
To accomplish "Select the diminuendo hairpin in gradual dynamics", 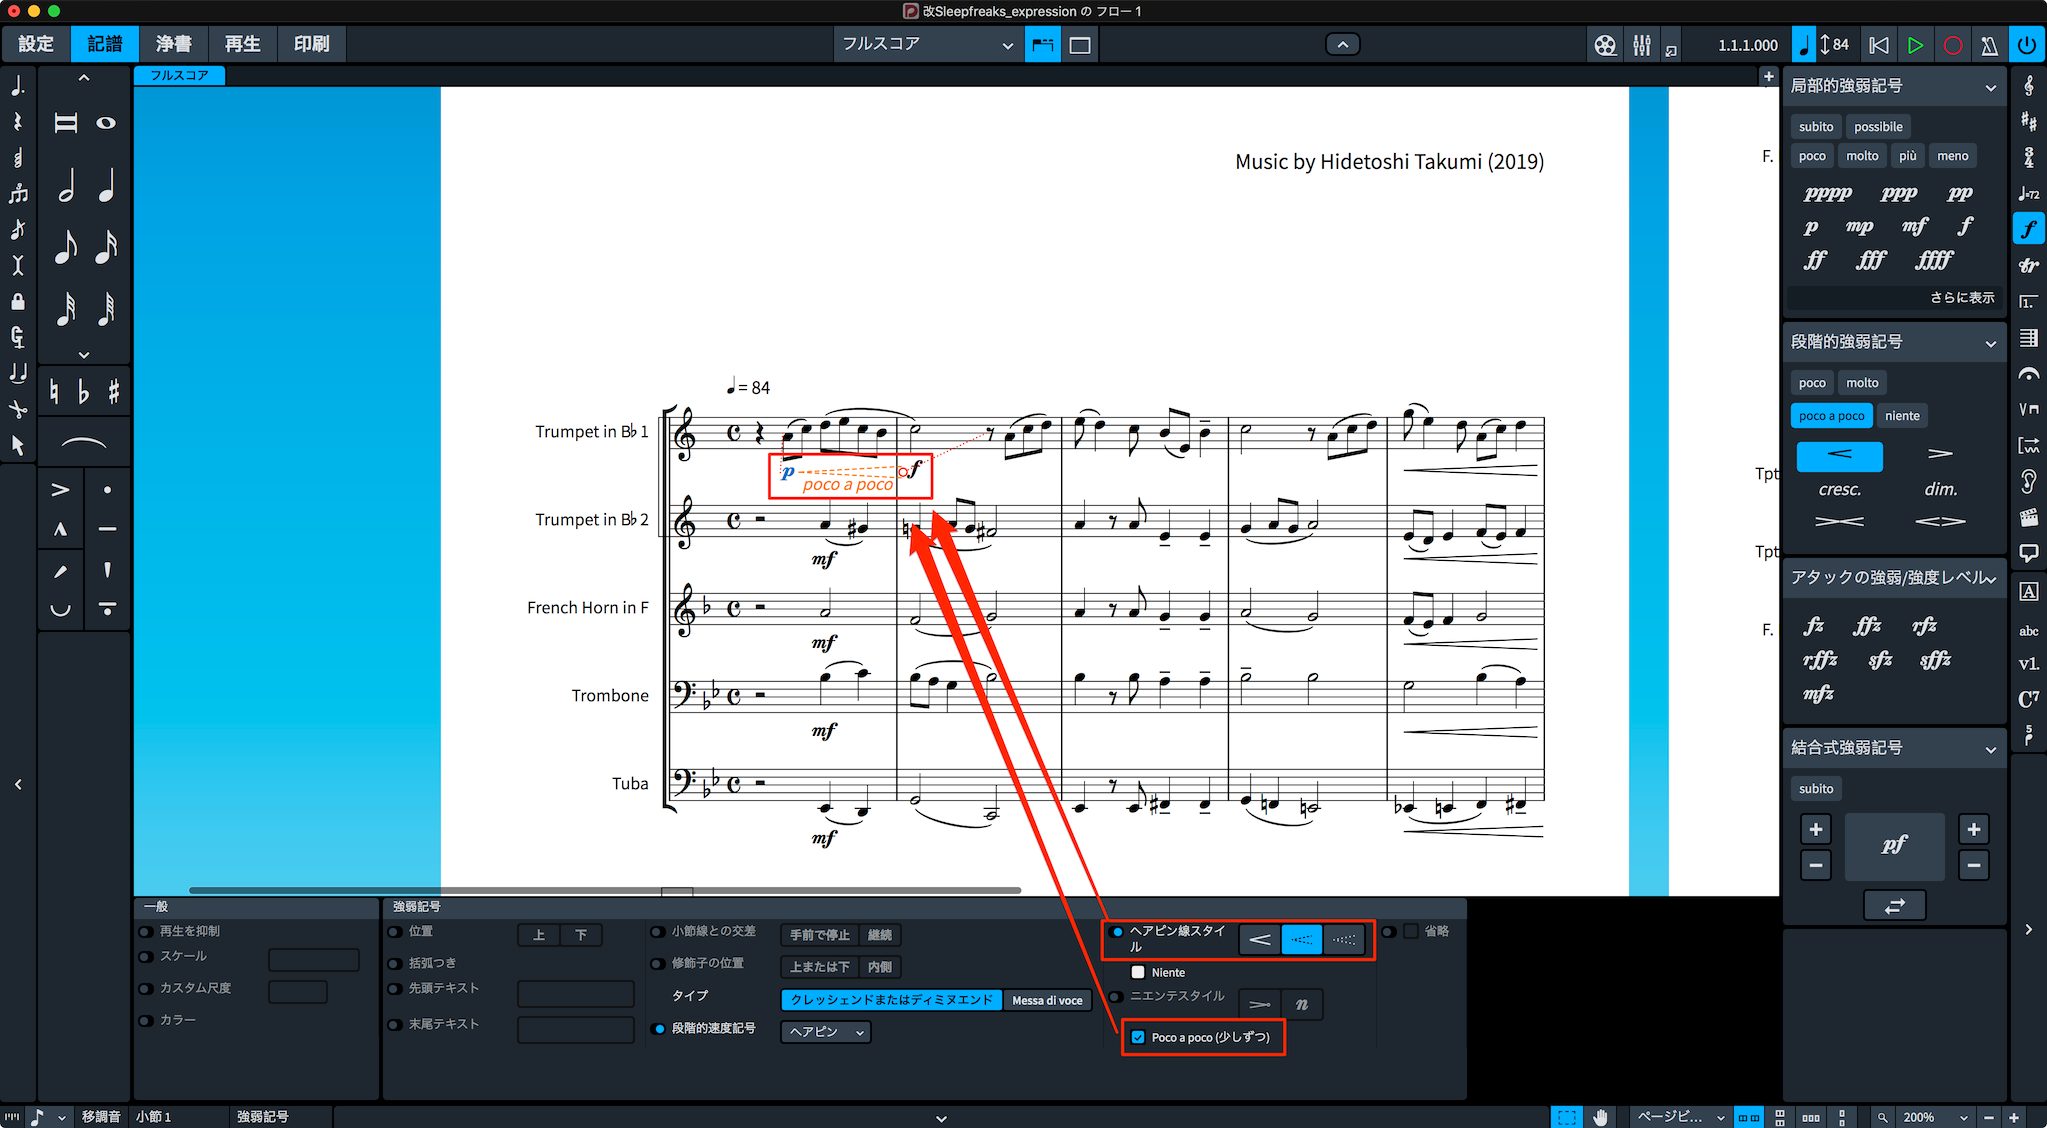I will 1940,455.
